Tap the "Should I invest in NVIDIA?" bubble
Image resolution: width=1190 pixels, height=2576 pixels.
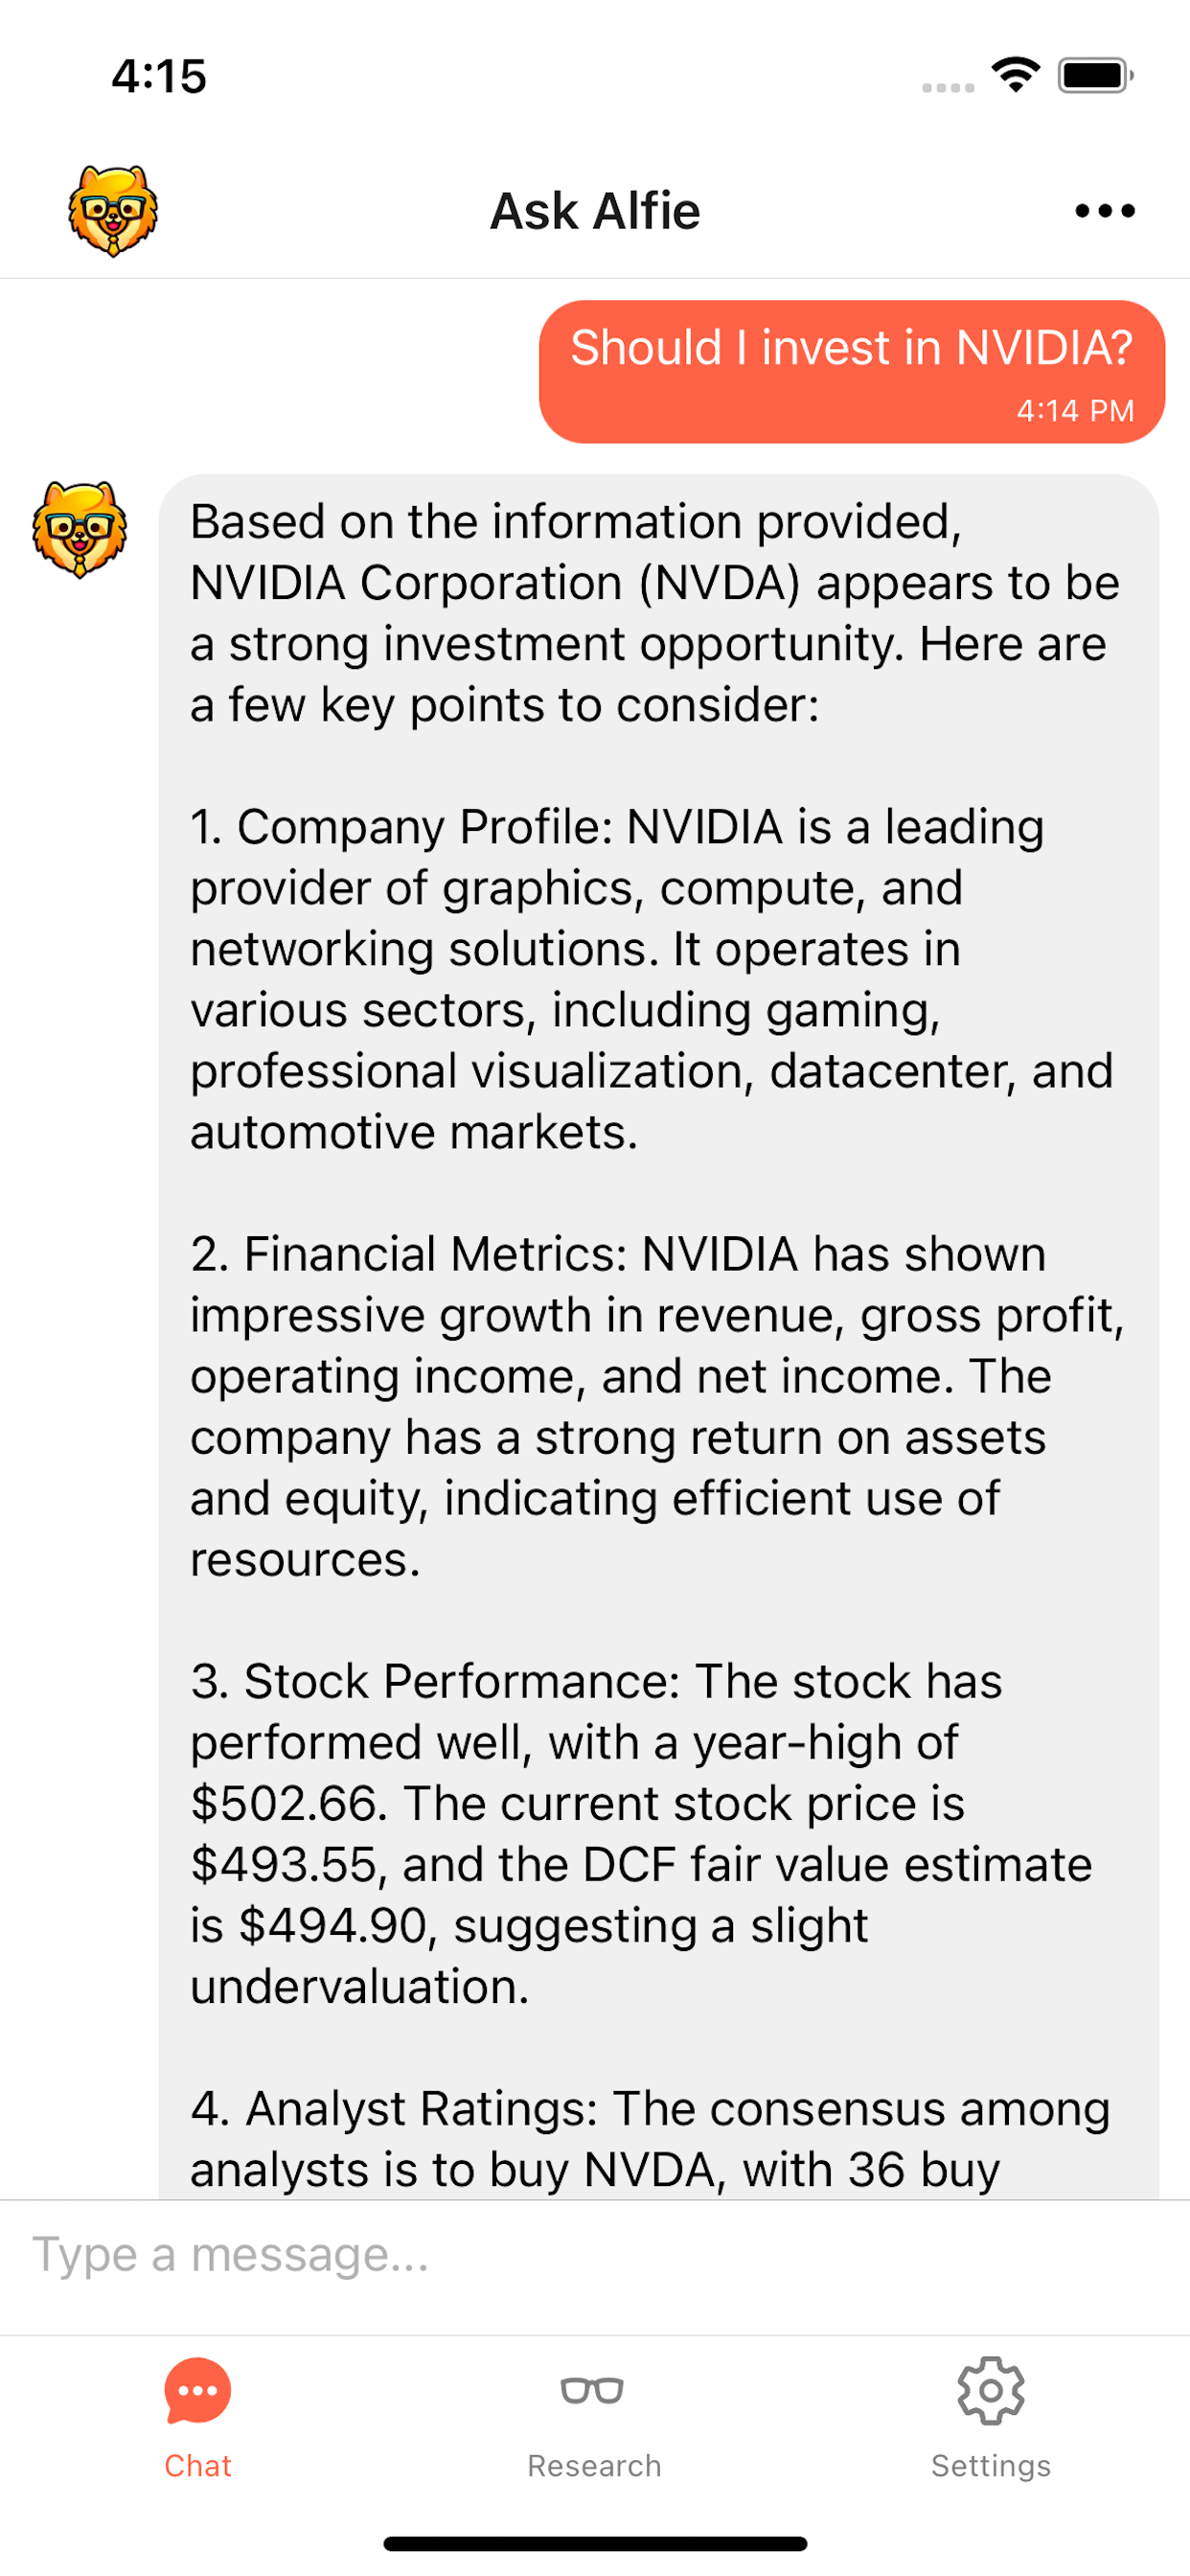[x=852, y=371]
